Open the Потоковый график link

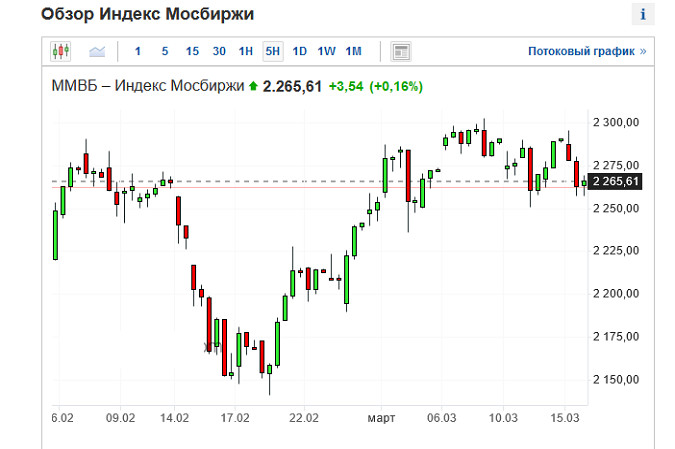coord(587,51)
